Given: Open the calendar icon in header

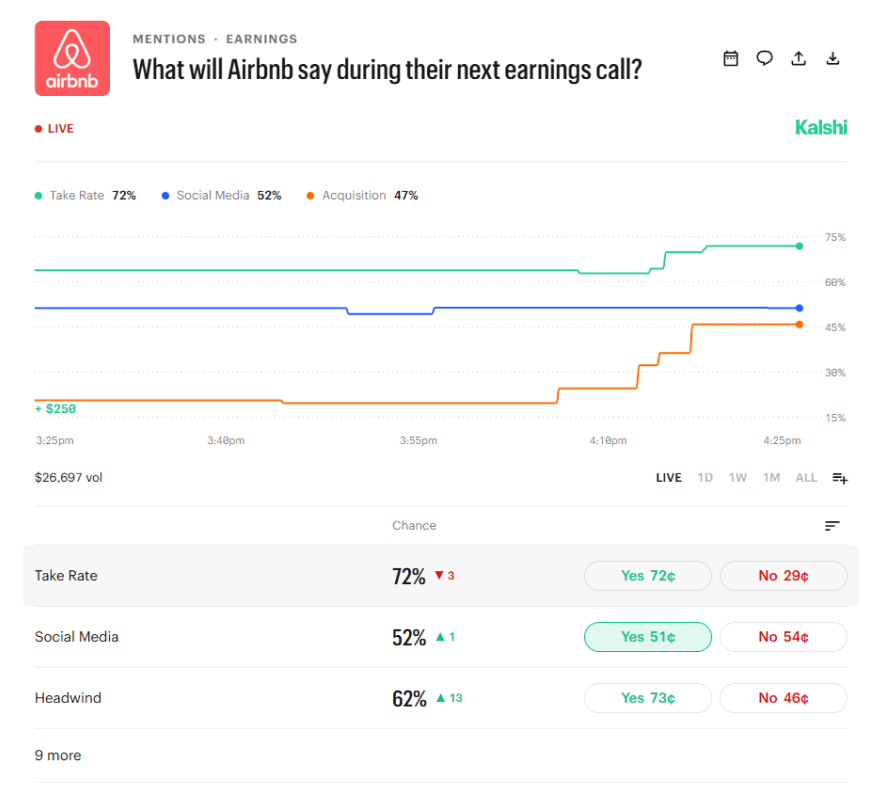Looking at the screenshot, I should pyautogui.click(x=731, y=59).
